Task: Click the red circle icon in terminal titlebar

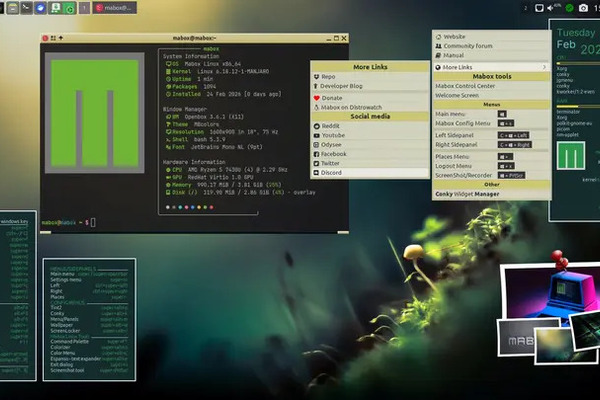Action: [x=45, y=38]
